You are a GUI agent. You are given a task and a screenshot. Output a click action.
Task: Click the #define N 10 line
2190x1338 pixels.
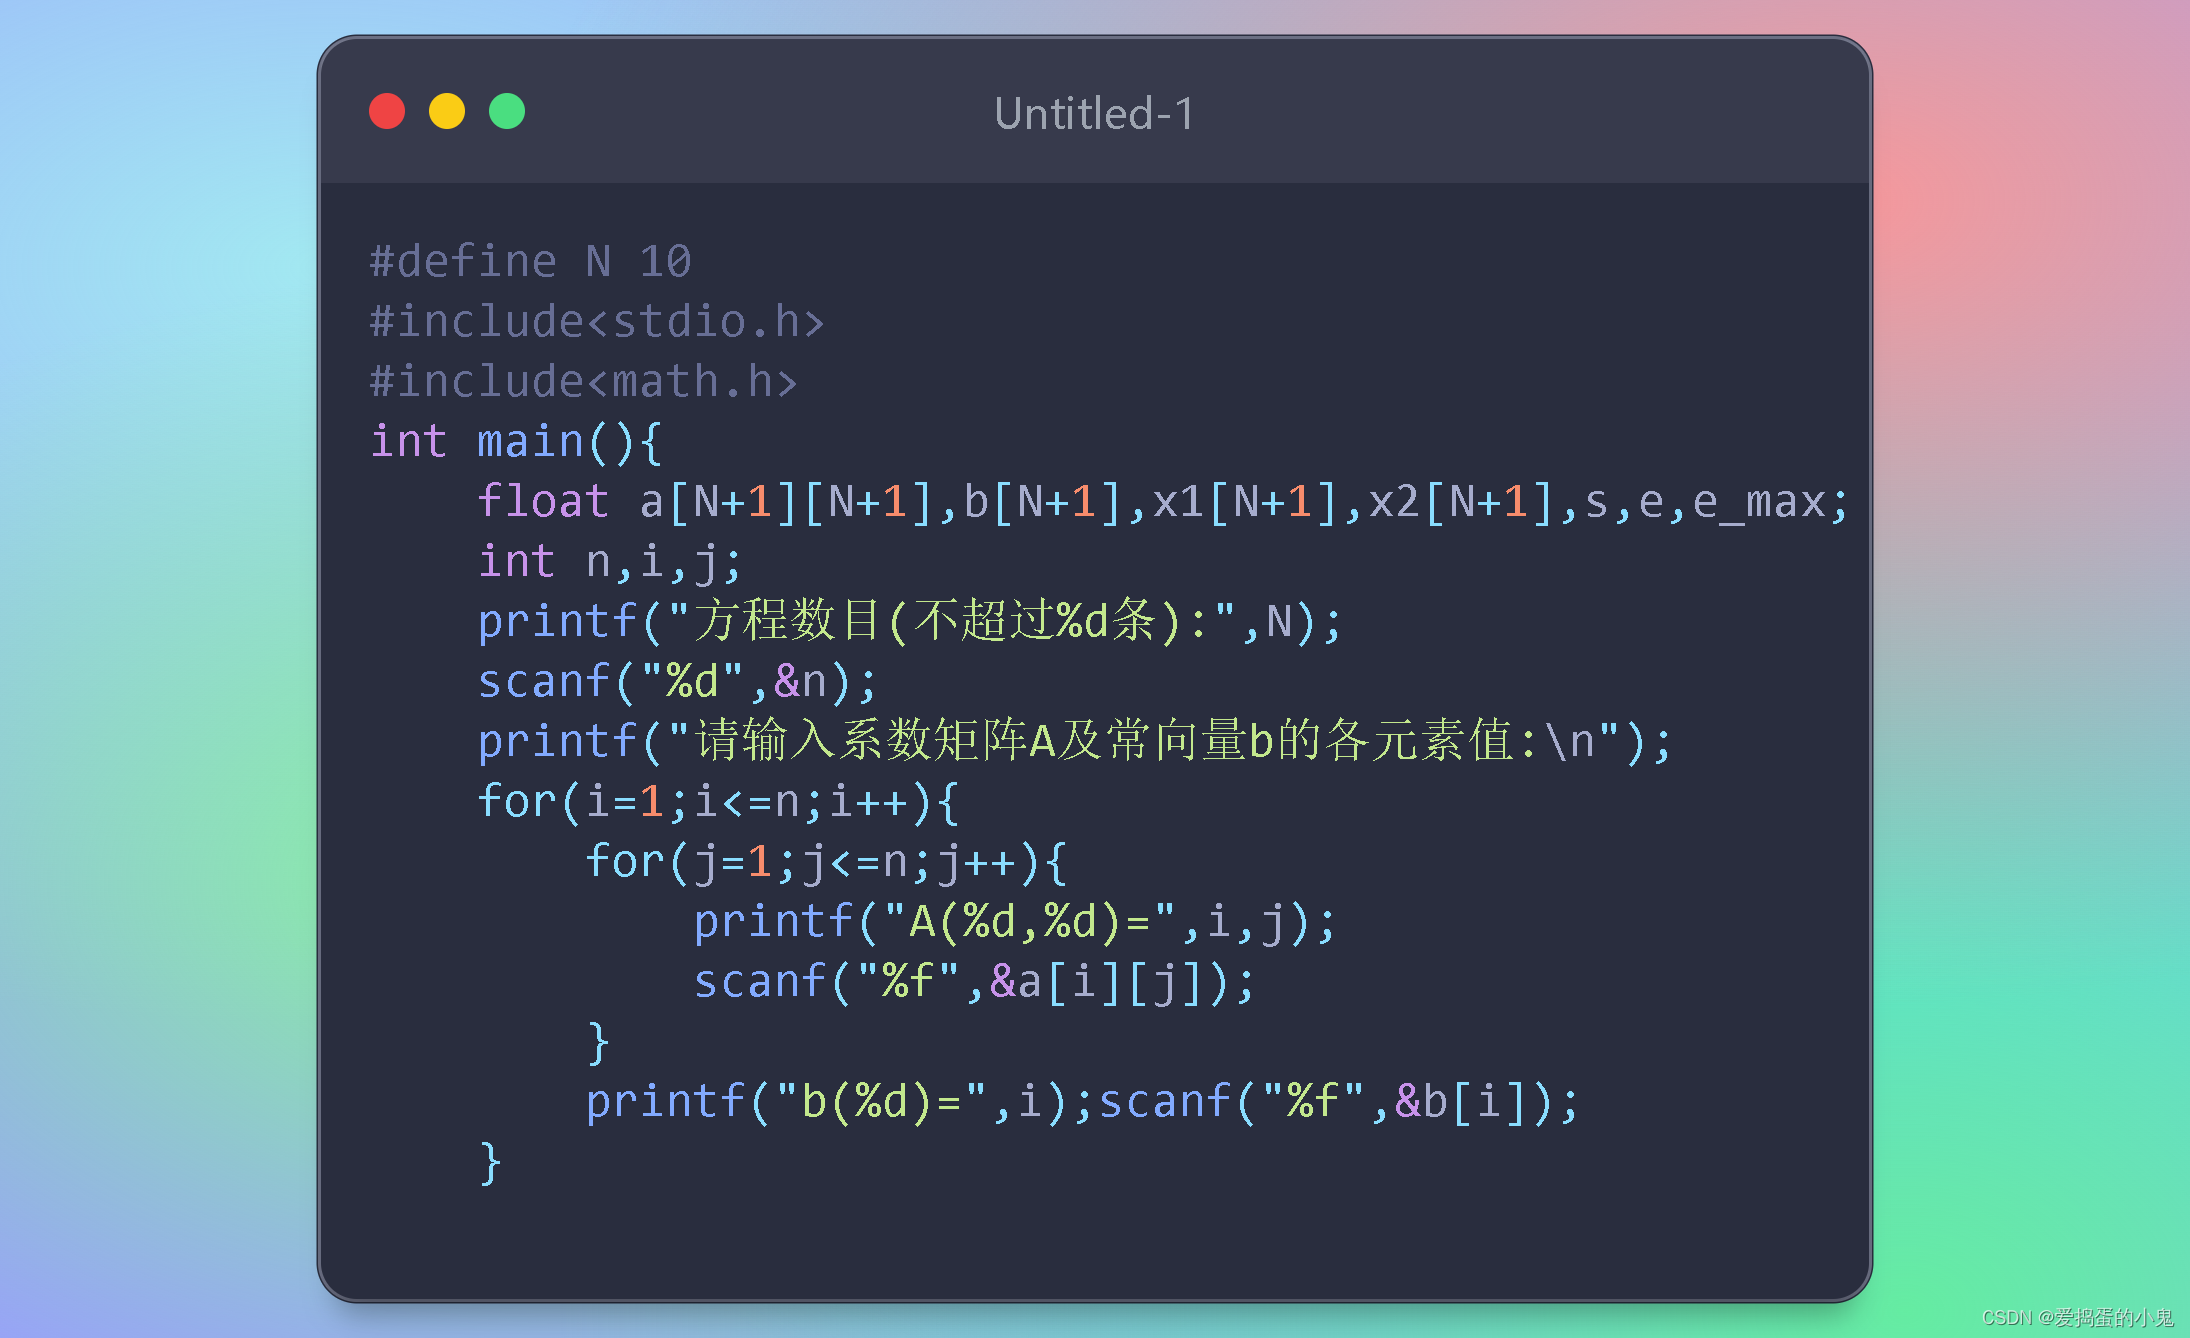coord(530,262)
